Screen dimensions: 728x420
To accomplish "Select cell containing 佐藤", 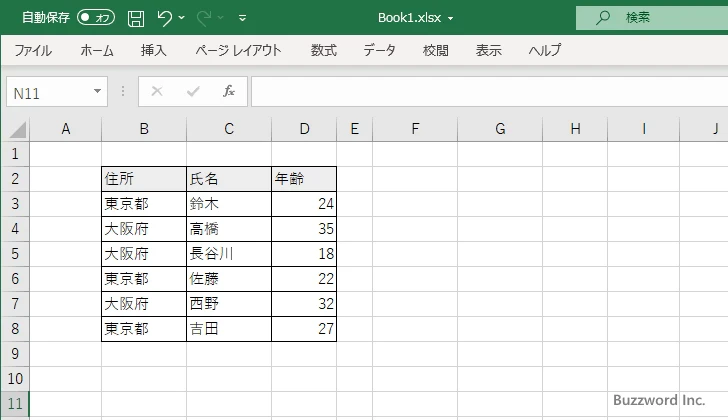I will point(229,279).
